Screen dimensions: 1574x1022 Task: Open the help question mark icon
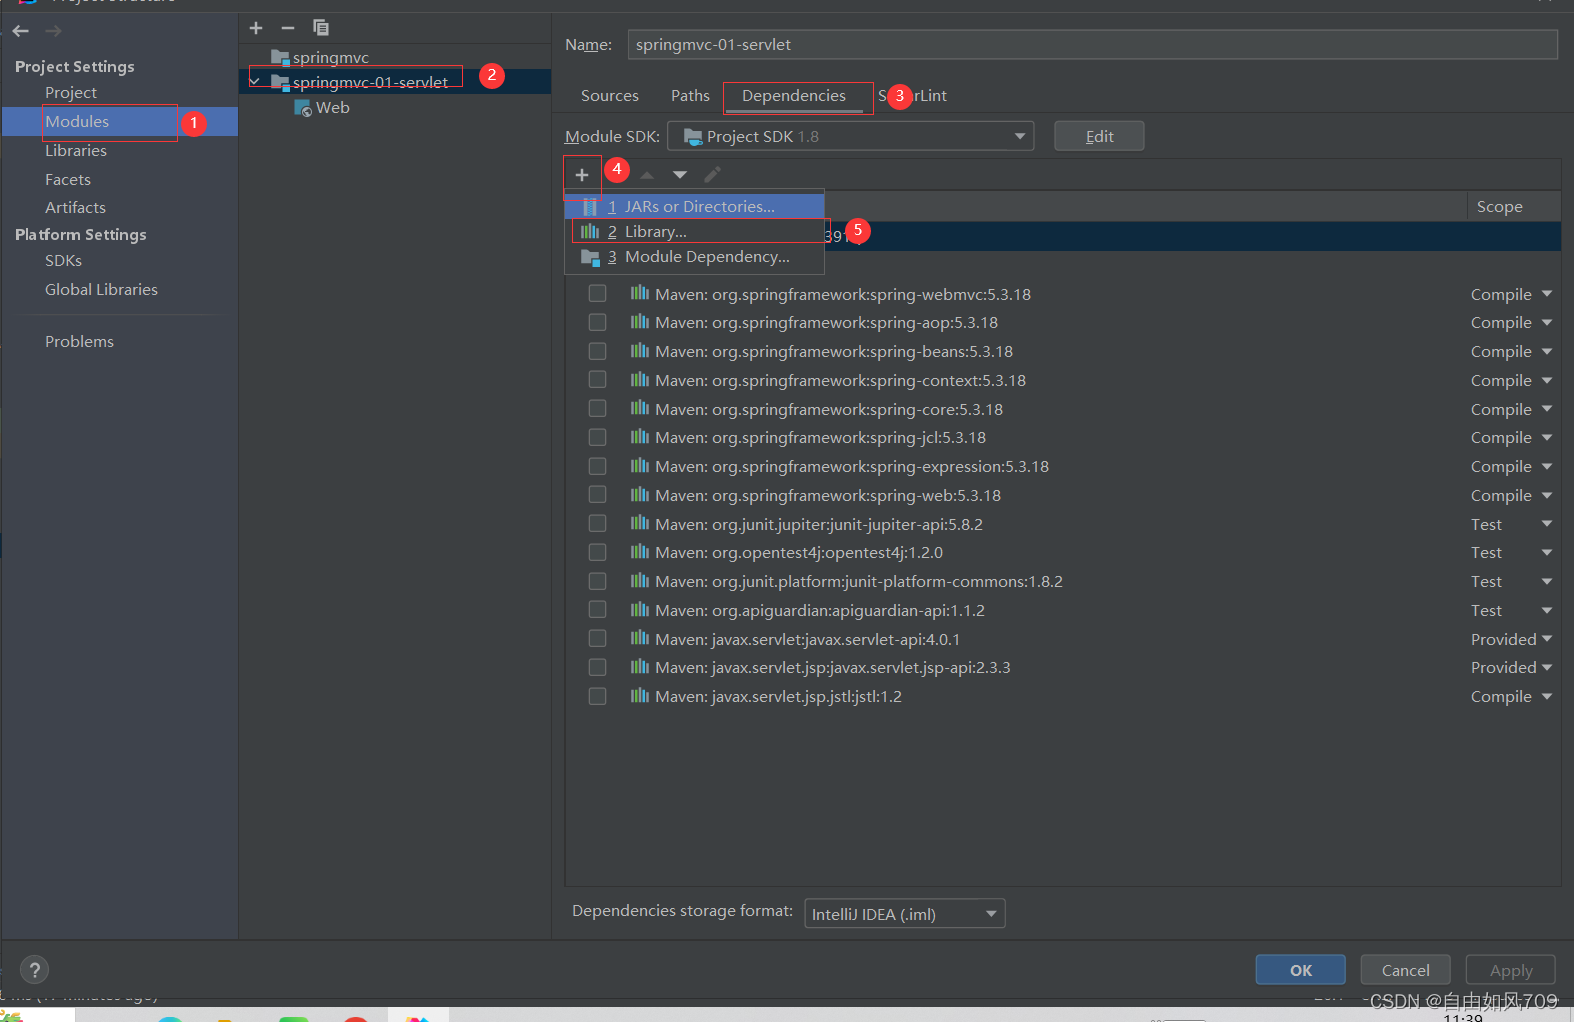[34, 969]
